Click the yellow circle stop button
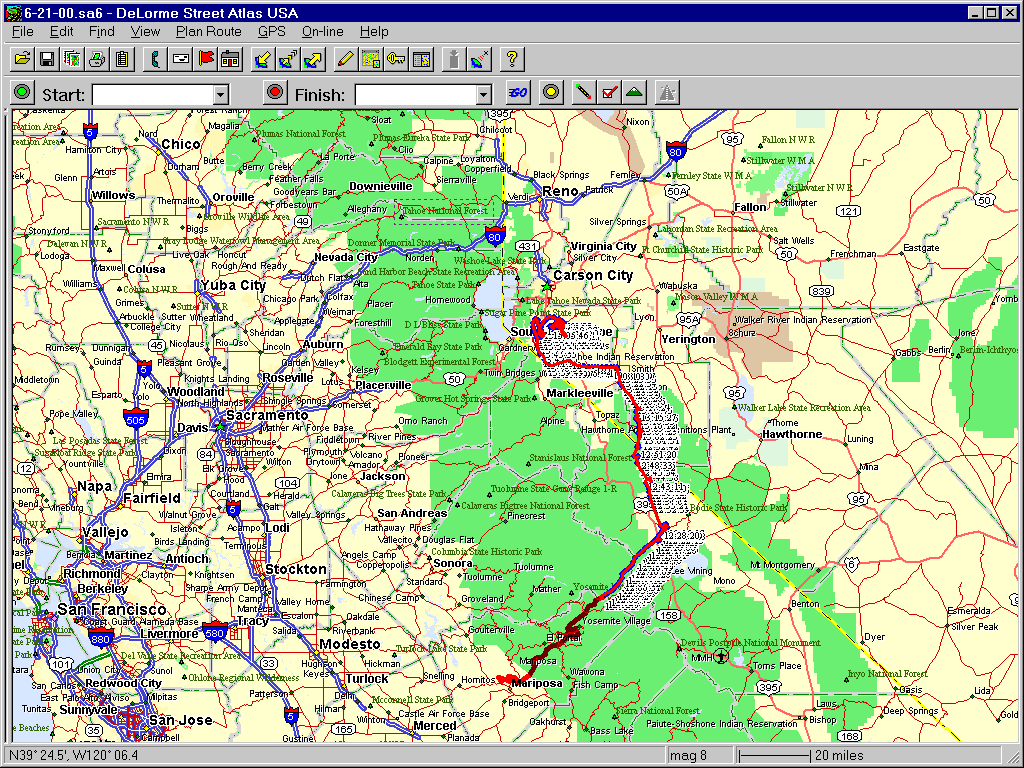This screenshot has width=1024, height=768. click(x=549, y=93)
